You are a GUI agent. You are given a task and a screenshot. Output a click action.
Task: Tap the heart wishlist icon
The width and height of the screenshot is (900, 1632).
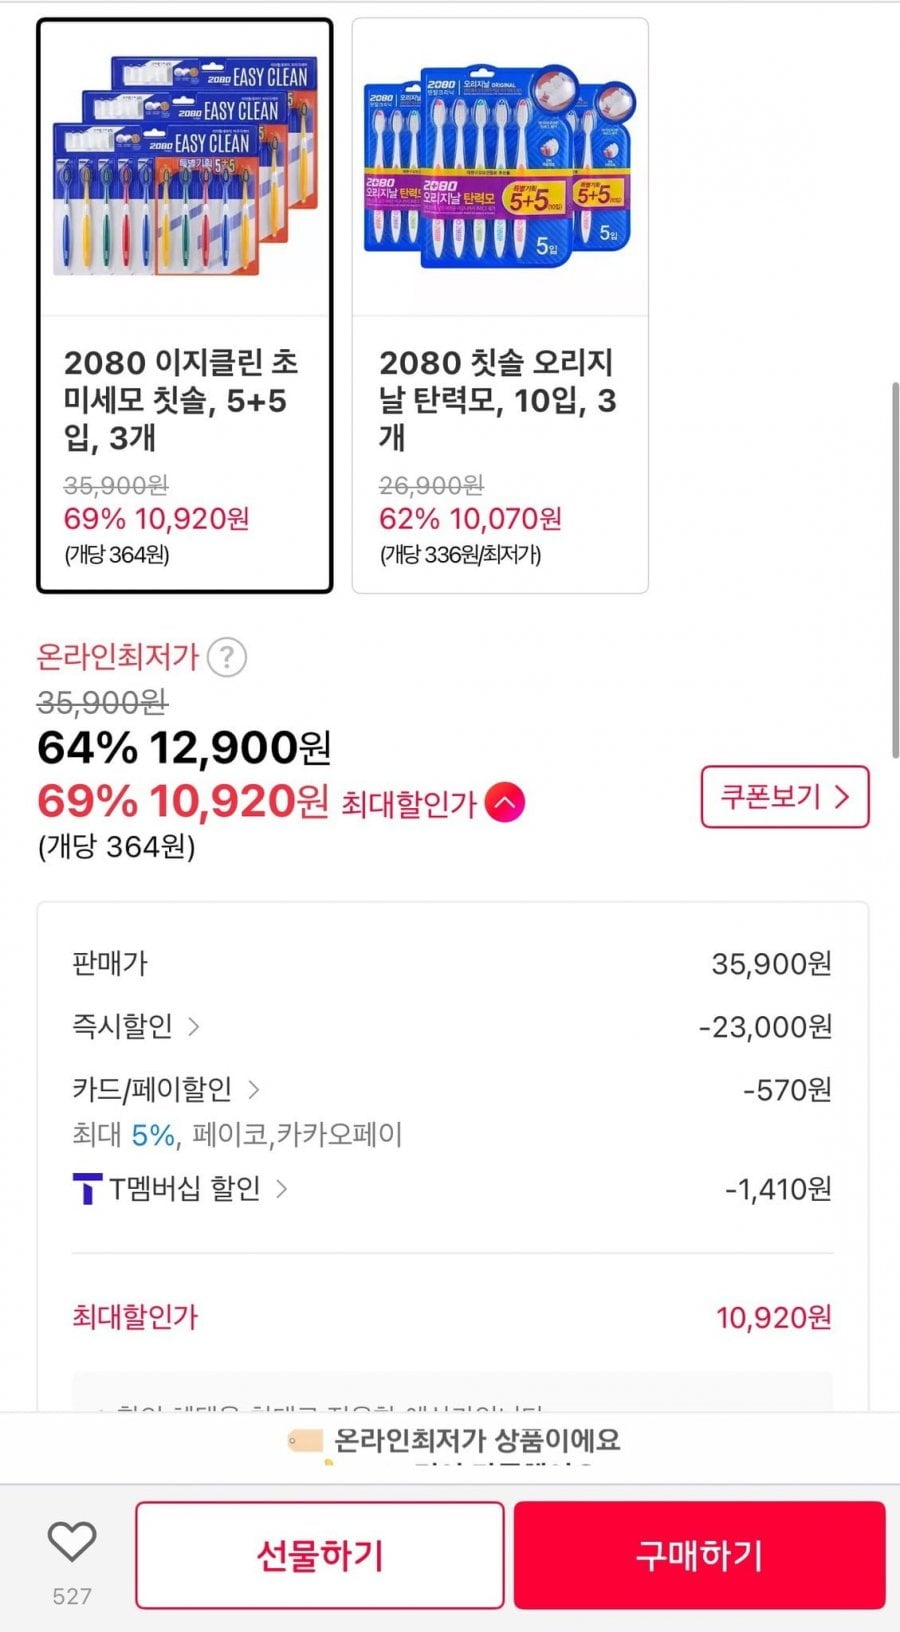click(x=72, y=1541)
